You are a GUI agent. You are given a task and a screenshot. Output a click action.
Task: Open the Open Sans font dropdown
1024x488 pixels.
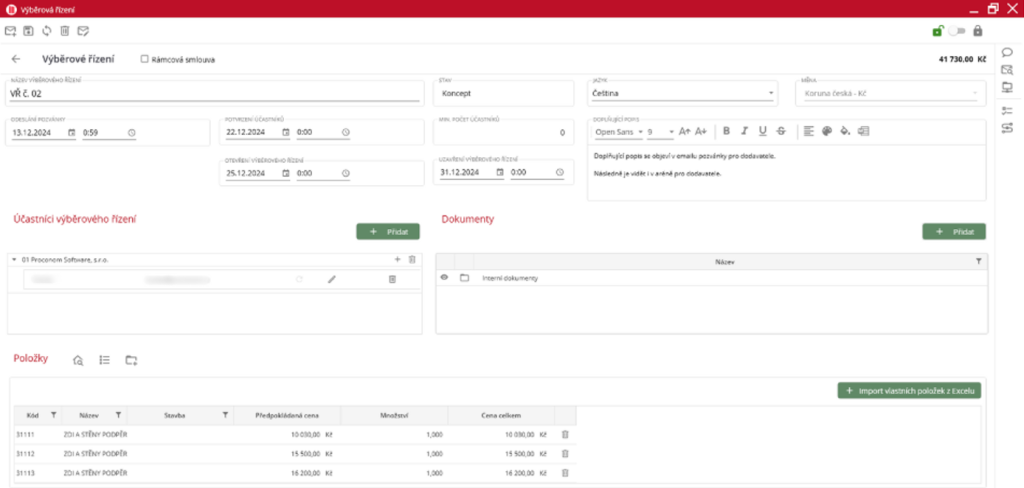point(639,131)
